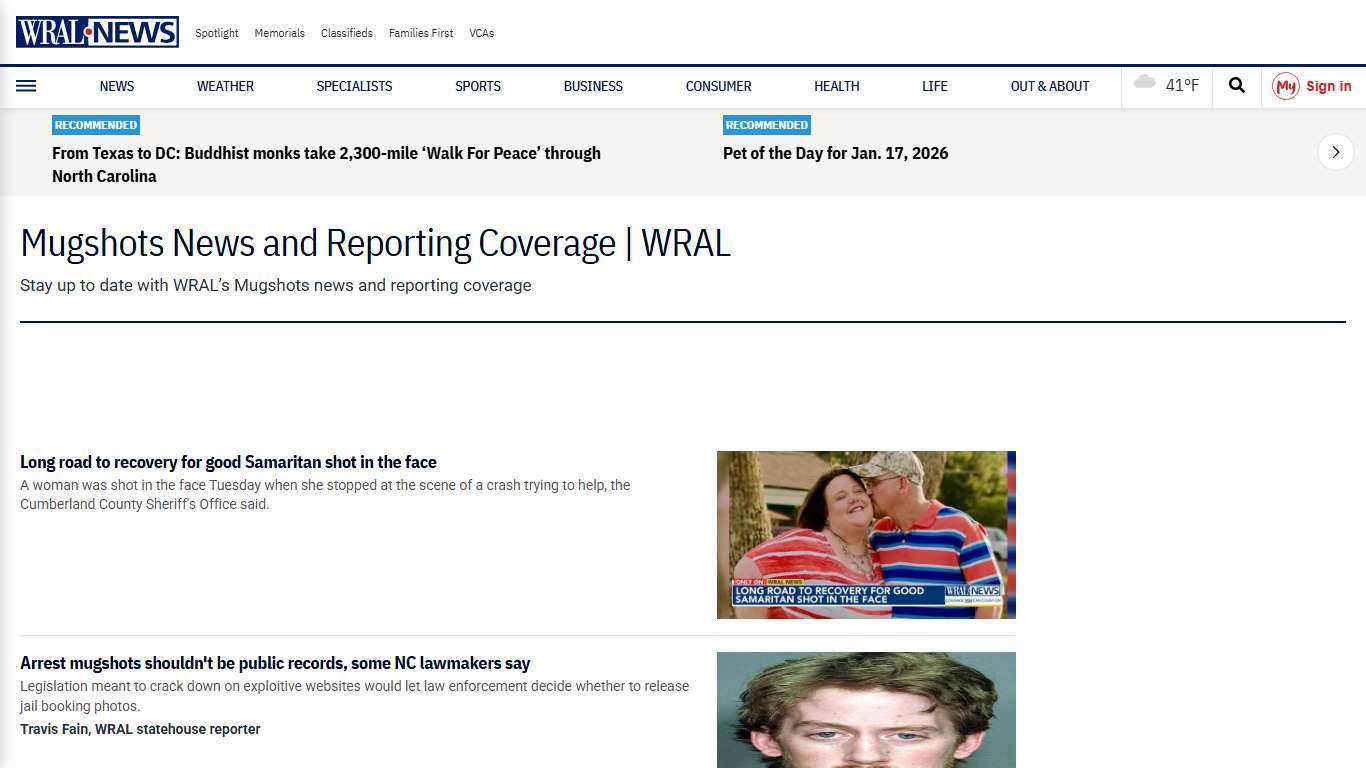Open the search function
The image size is (1366, 768).
1237,86
